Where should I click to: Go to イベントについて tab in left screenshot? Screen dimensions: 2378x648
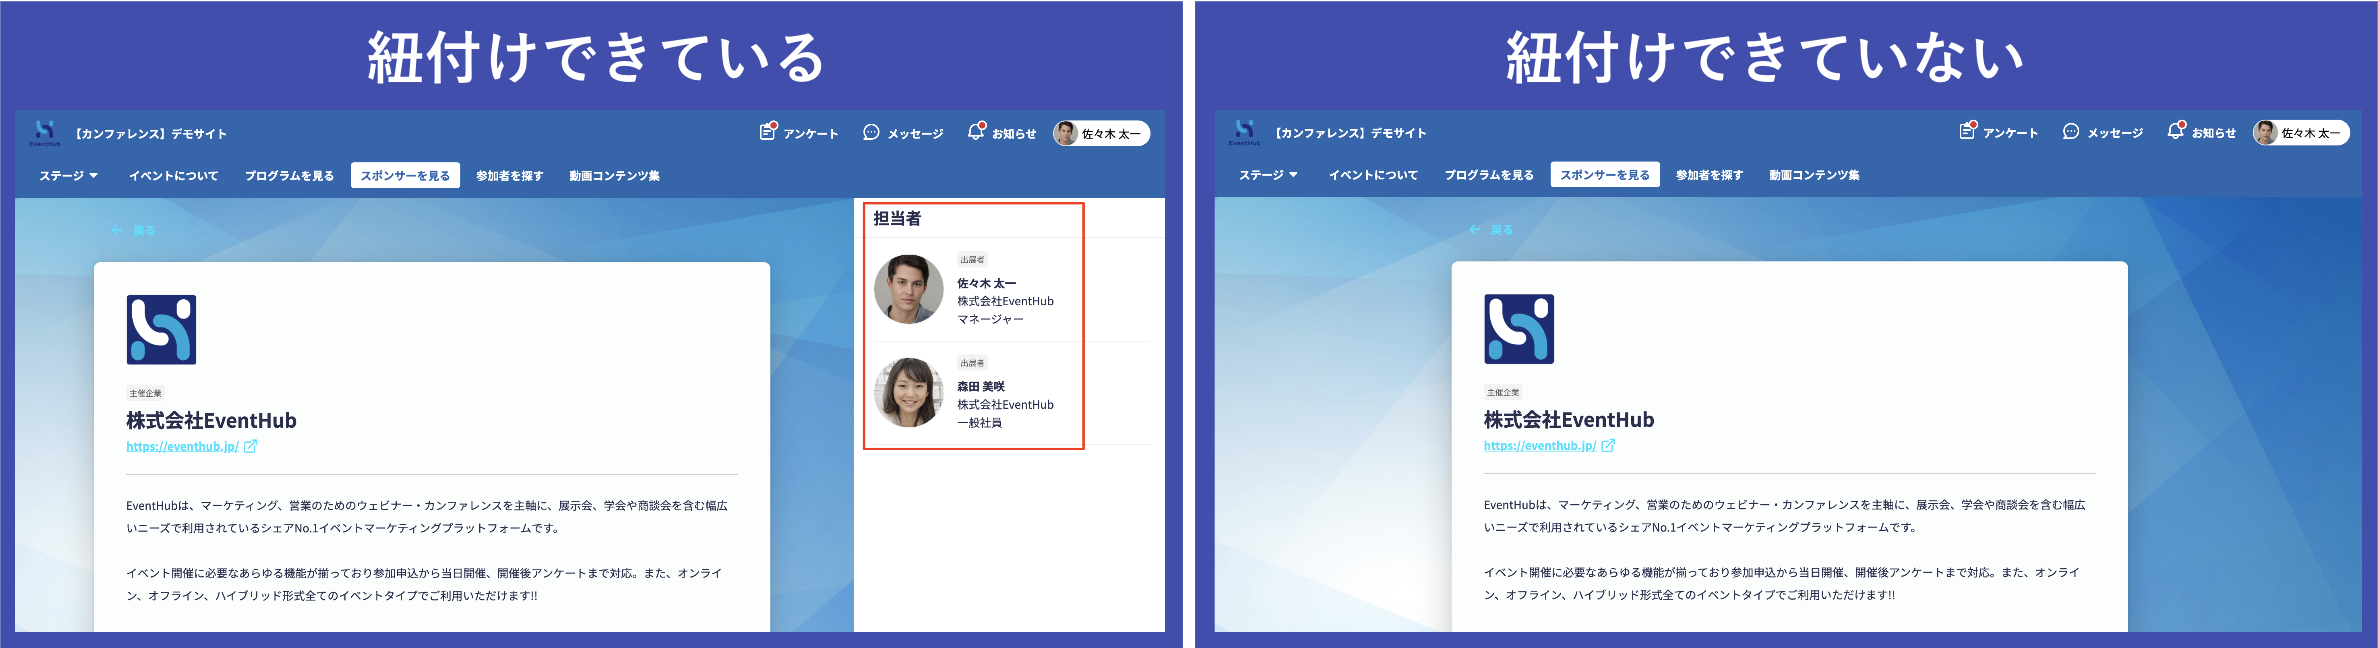[174, 176]
